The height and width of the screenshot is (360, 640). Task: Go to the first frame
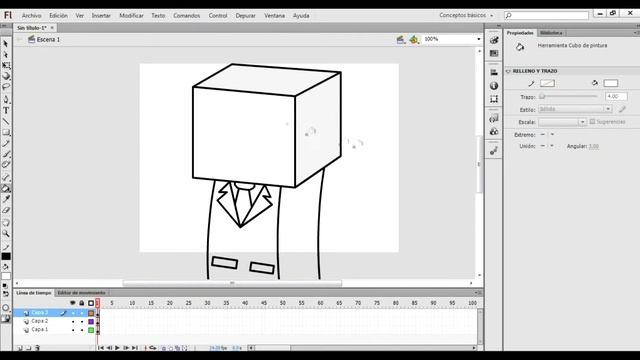(100, 348)
